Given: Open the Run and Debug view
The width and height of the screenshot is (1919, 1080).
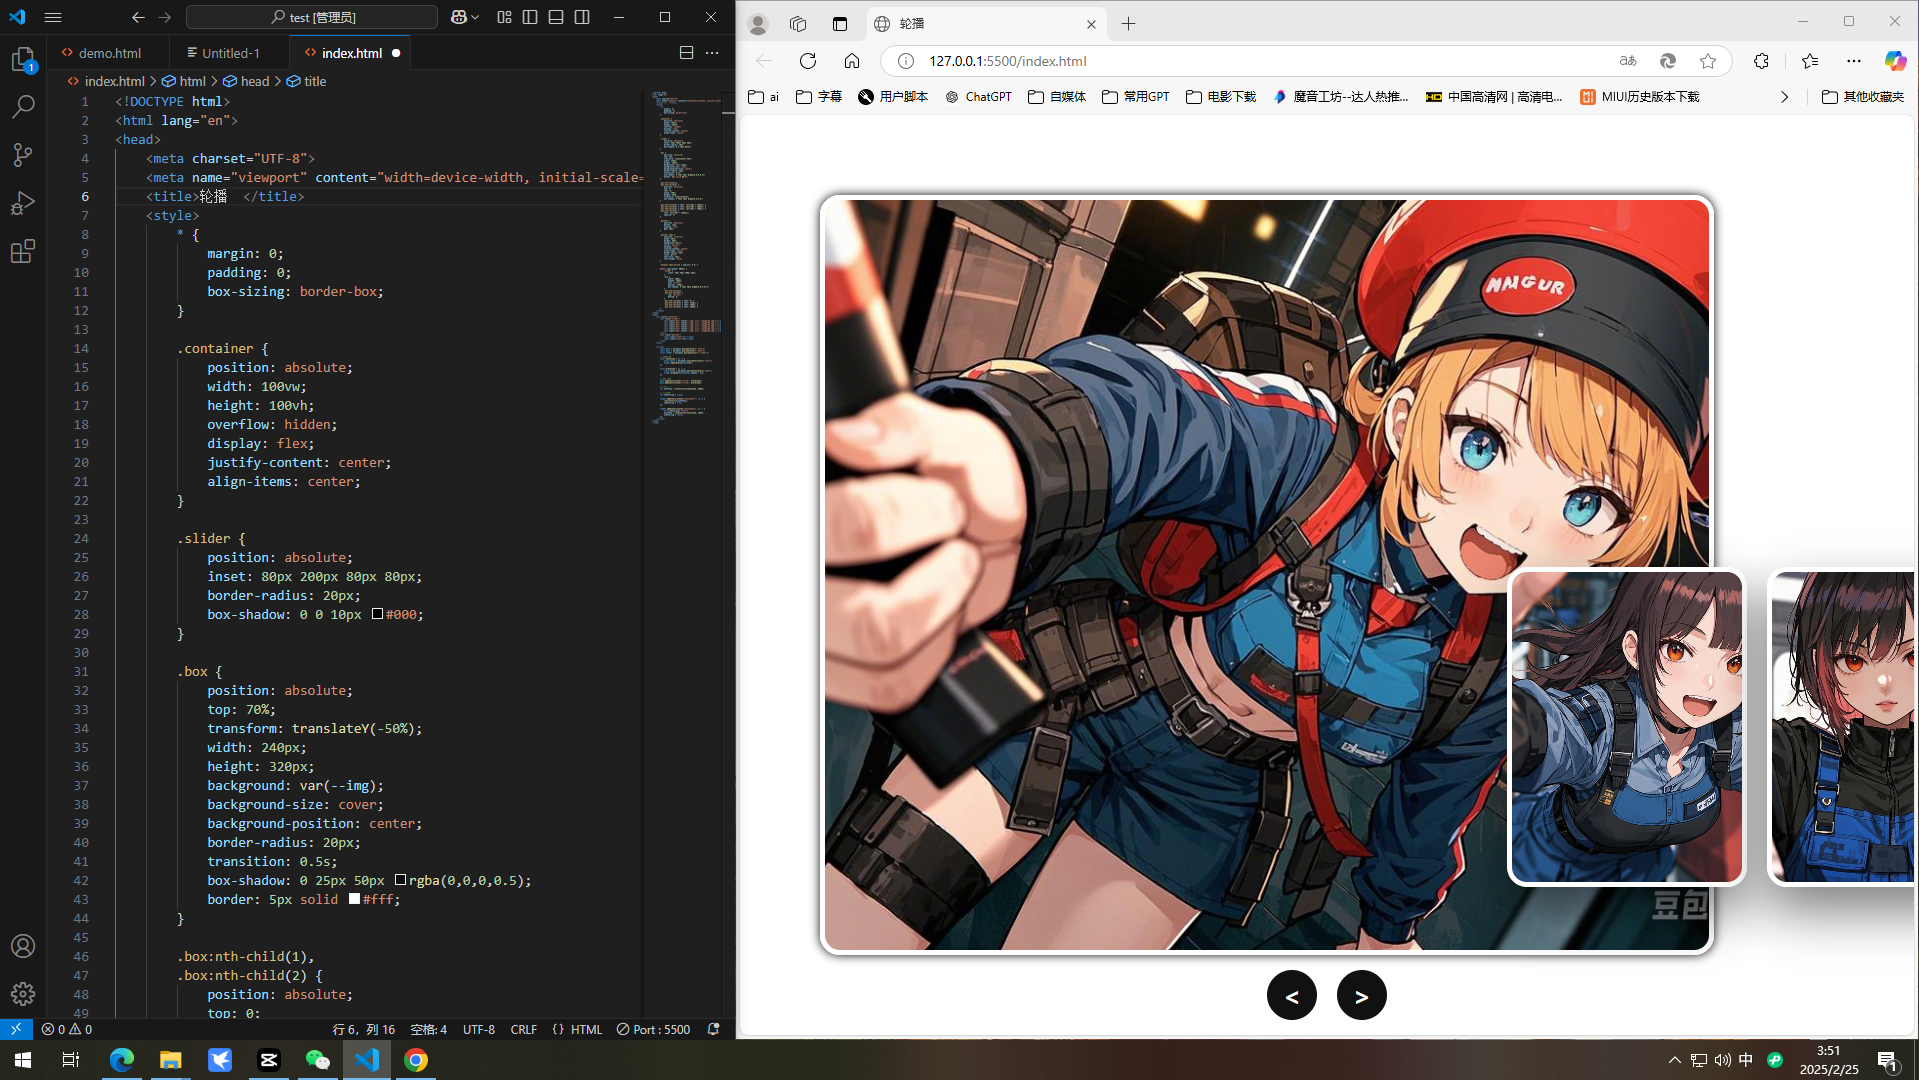Looking at the screenshot, I should point(23,203).
